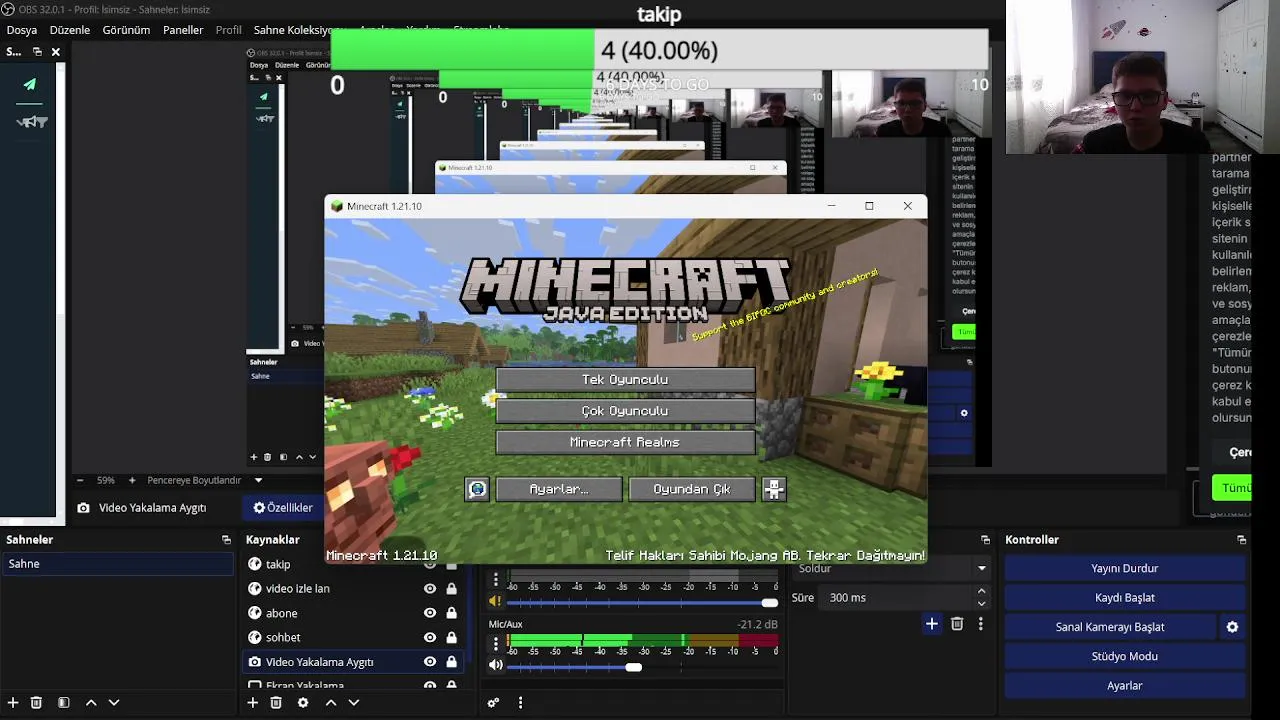Image resolution: width=1280 pixels, height=720 pixels.
Task: Open the Paneller menu
Action: point(183,30)
